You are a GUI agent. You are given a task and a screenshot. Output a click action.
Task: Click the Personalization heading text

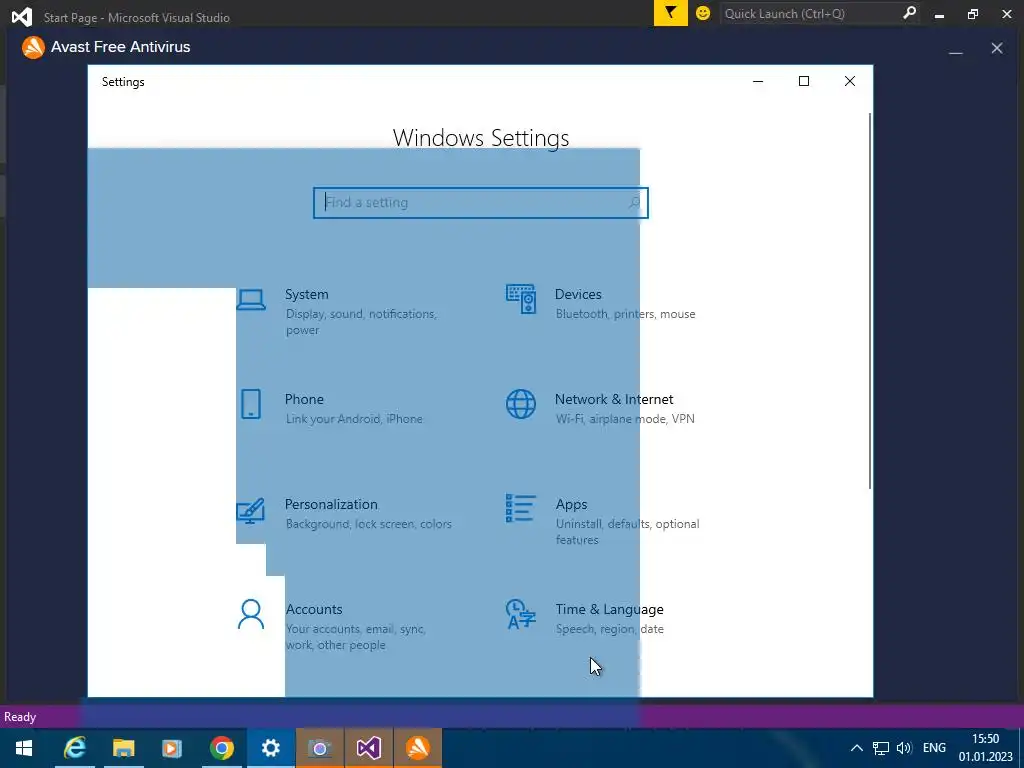click(x=331, y=504)
